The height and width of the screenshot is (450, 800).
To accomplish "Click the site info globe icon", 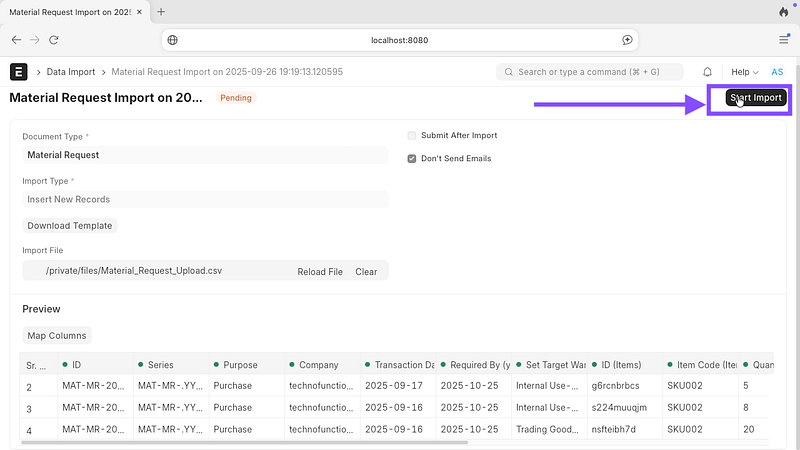I will point(173,40).
